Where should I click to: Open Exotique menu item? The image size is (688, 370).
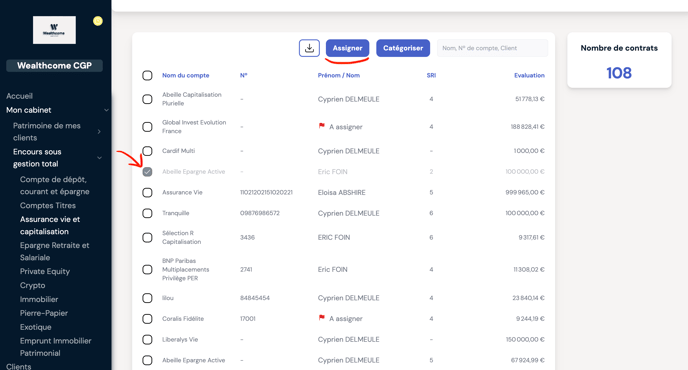point(36,327)
